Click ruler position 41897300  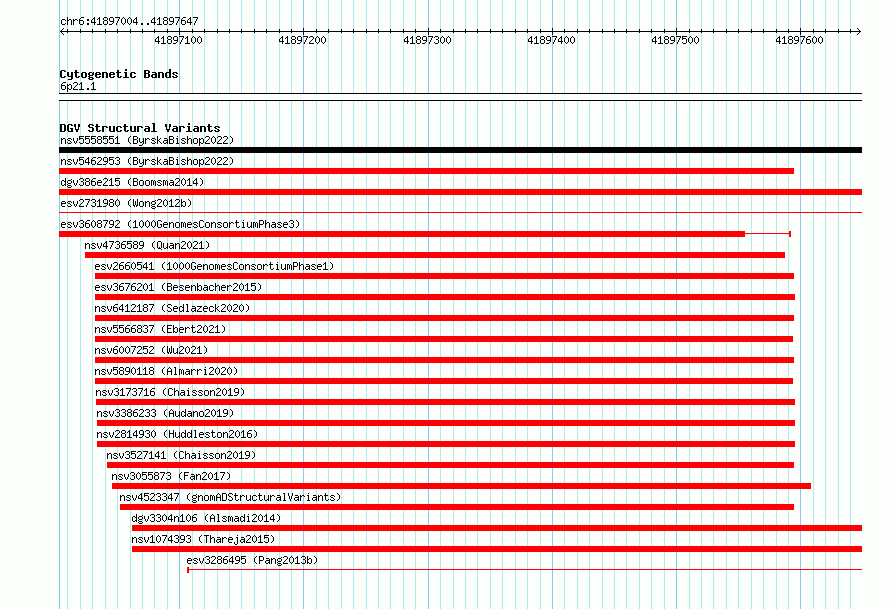point(427,40)
